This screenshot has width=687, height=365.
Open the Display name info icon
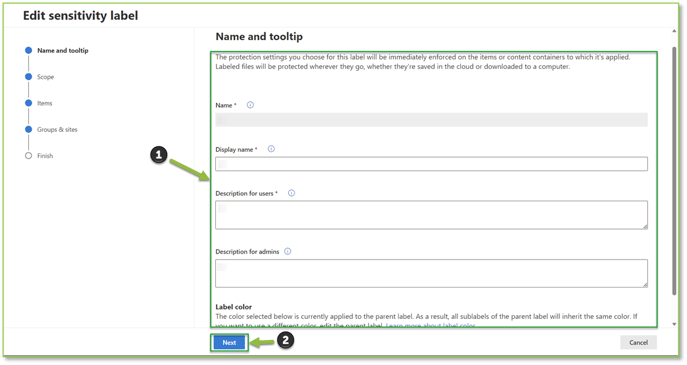point(271,149)
